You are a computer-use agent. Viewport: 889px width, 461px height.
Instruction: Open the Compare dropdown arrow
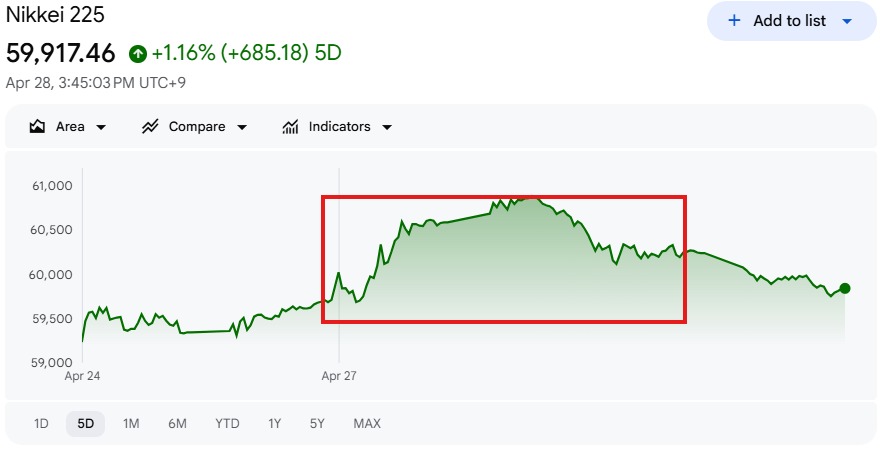242,128
